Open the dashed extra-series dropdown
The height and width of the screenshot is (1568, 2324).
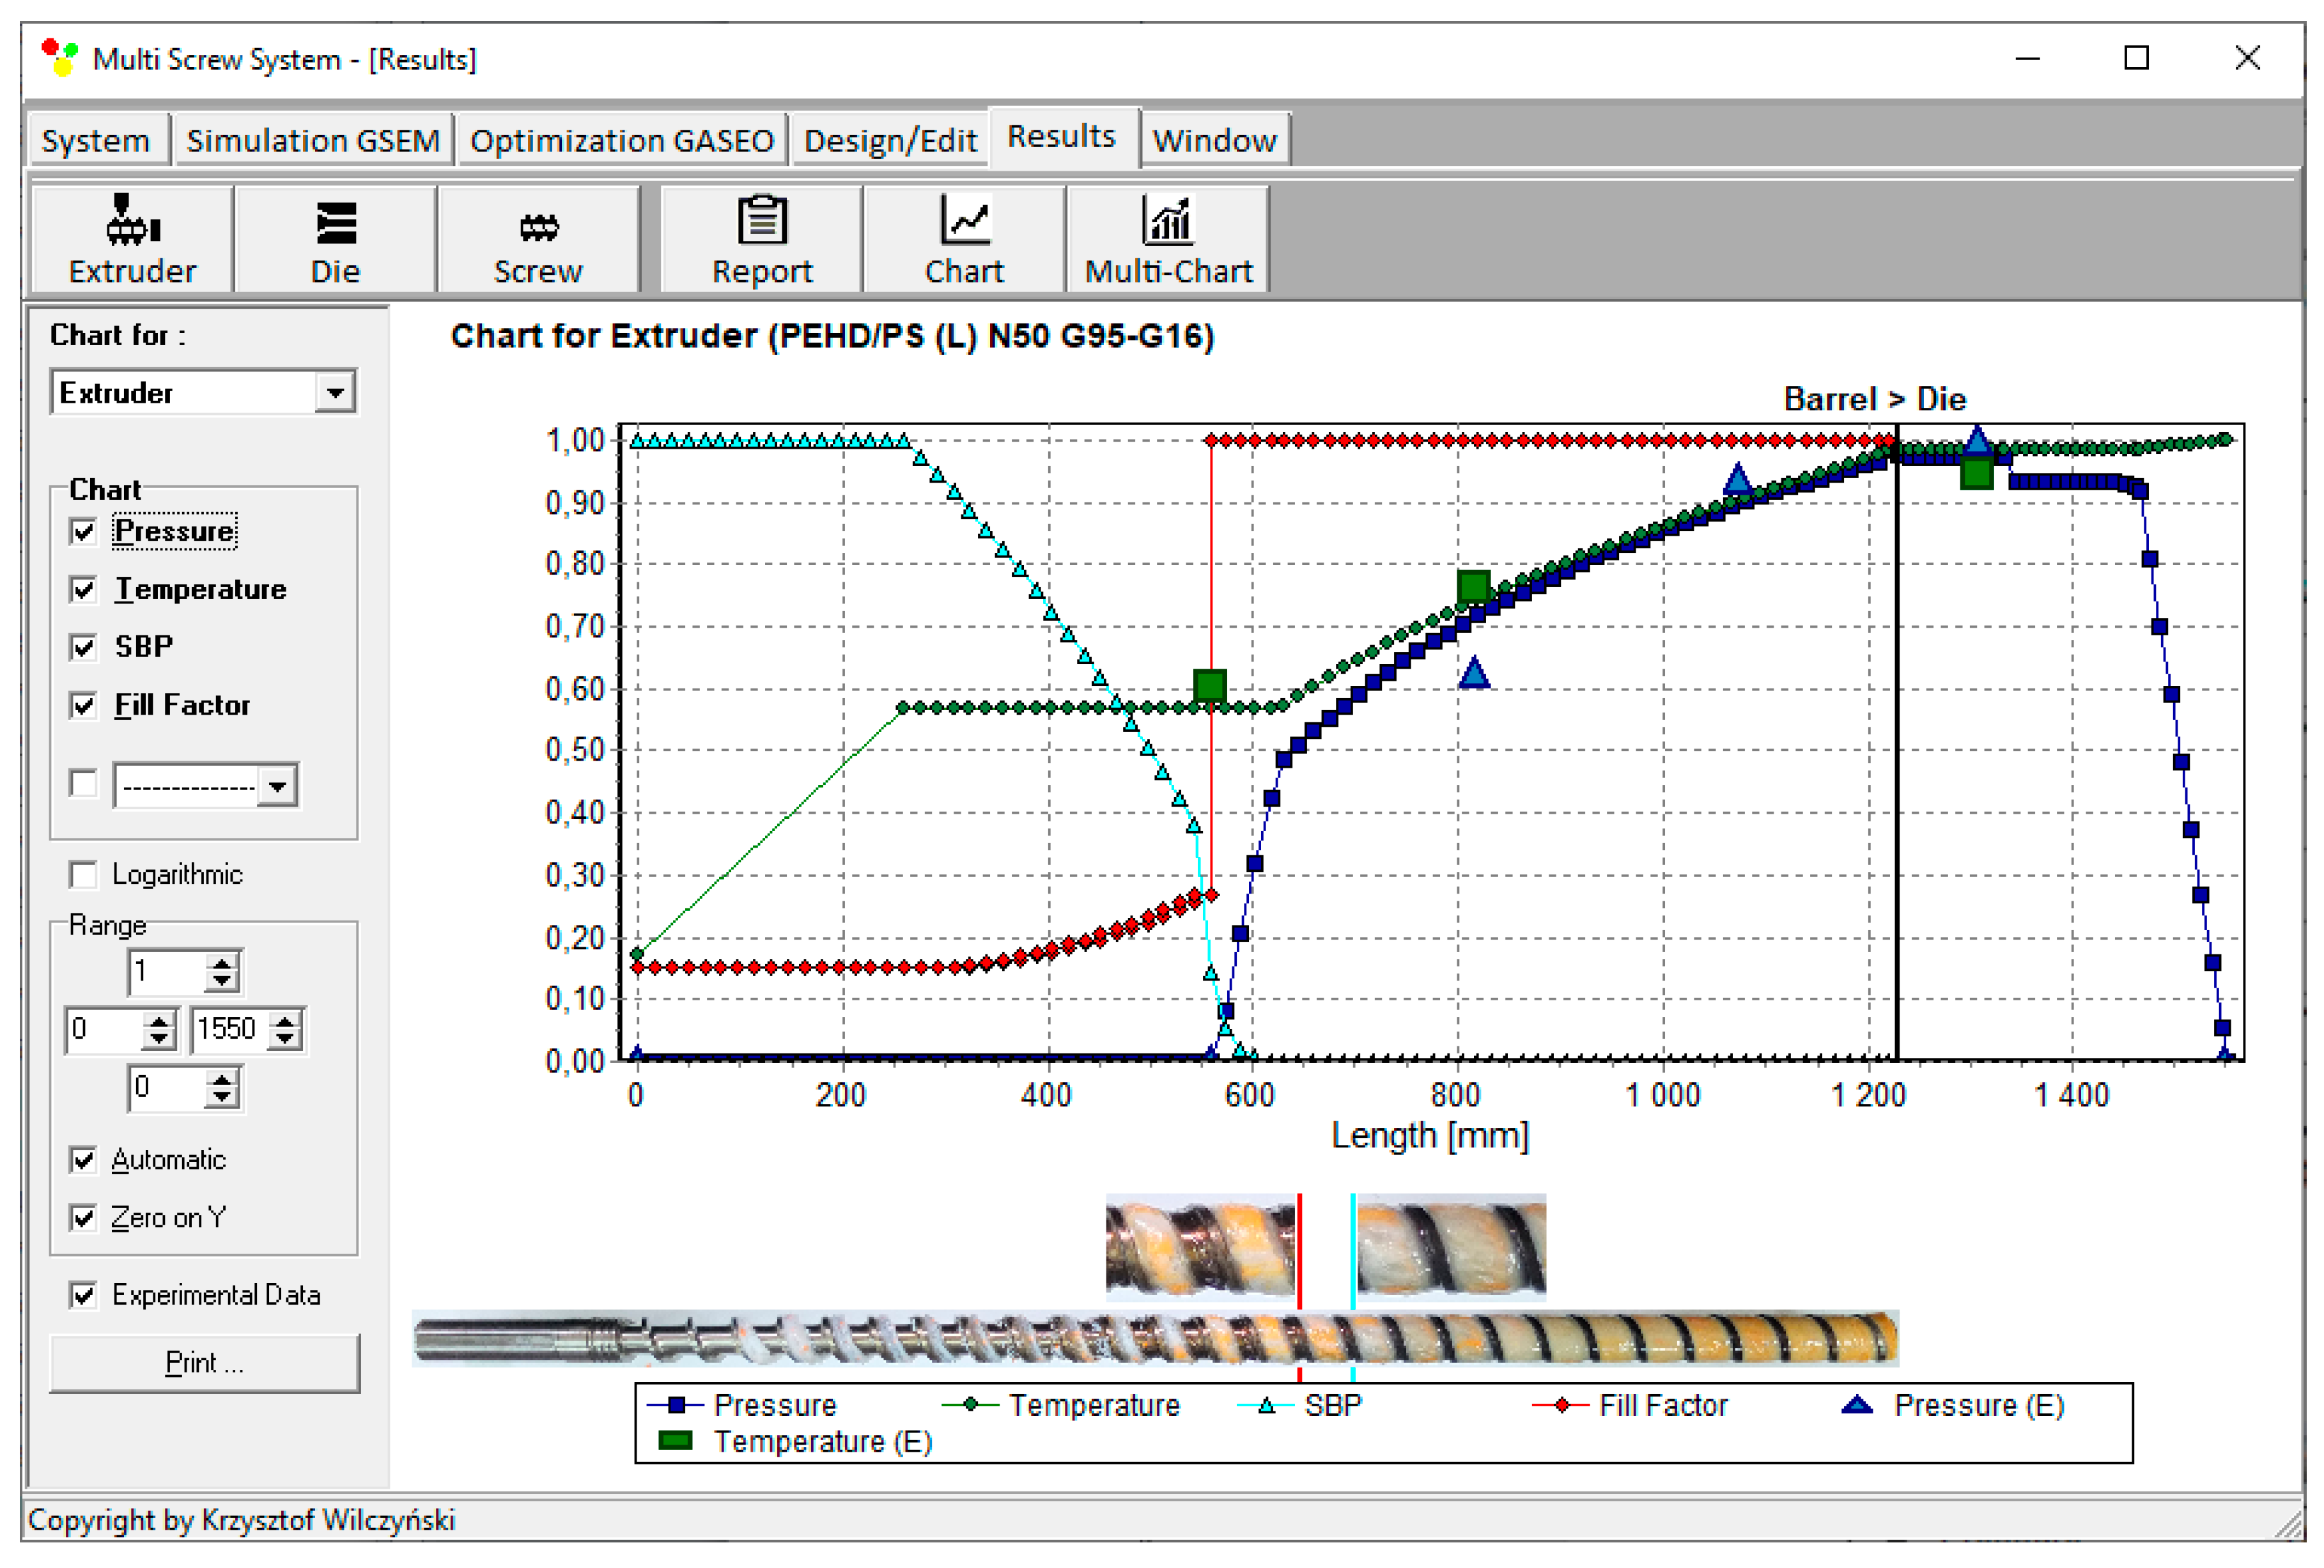point(277,786)
